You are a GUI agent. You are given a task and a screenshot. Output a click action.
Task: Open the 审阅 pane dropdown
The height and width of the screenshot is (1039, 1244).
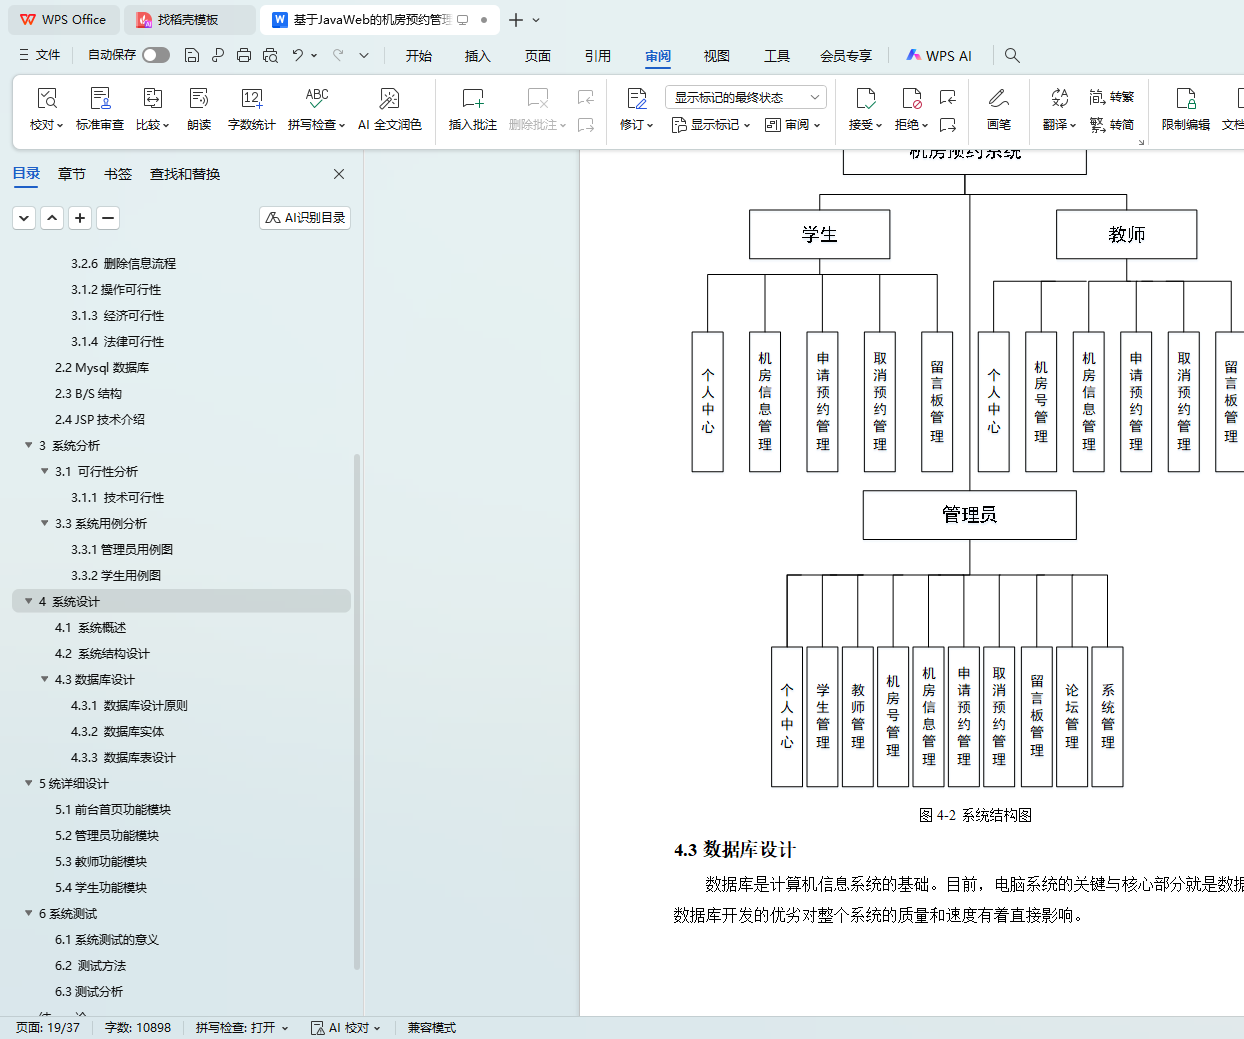(x=793, y=125)
